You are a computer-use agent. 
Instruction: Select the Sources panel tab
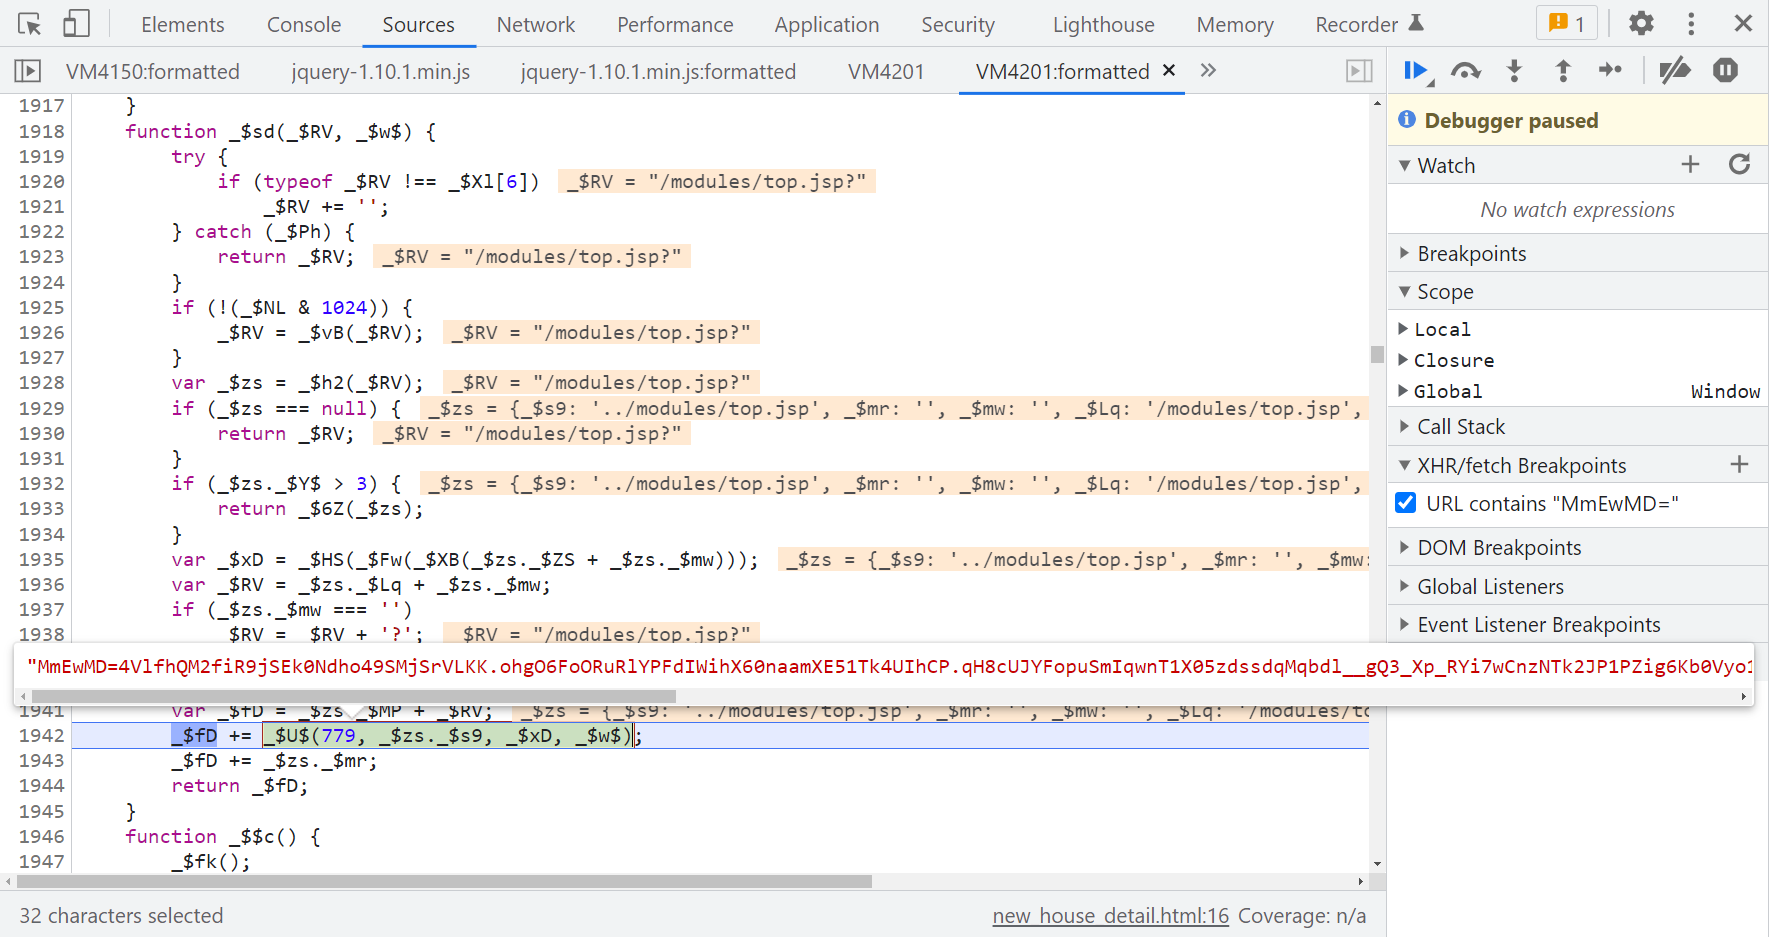pos(418,24)
